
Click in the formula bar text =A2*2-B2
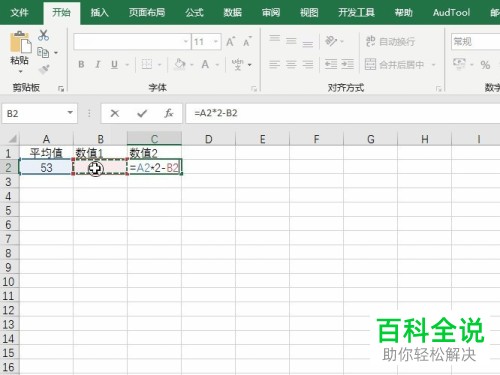[x=216, y=113]
